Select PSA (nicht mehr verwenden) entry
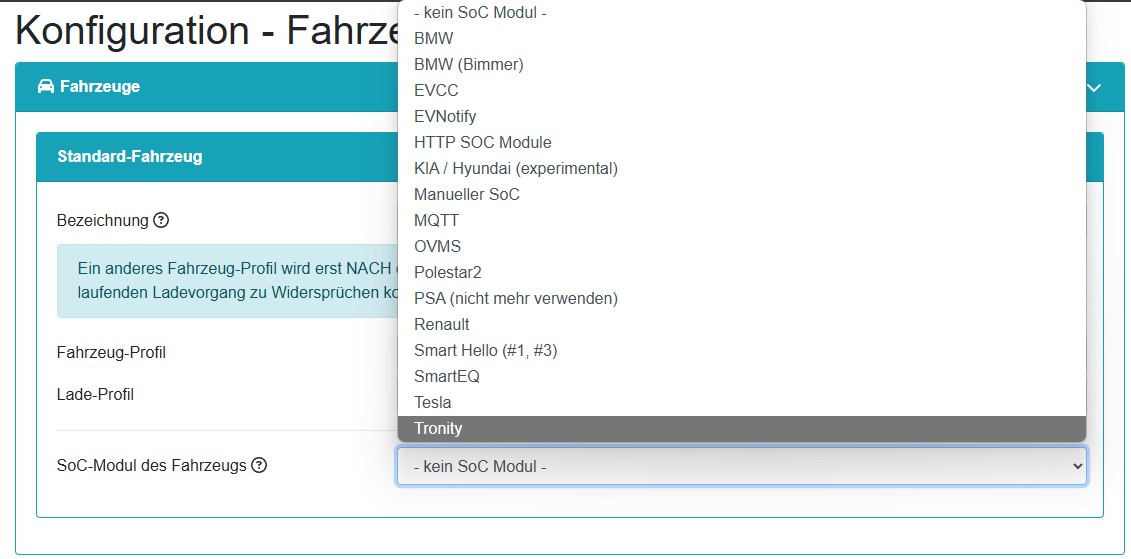This screenshot has height=559, width=1131. (516, 298)
